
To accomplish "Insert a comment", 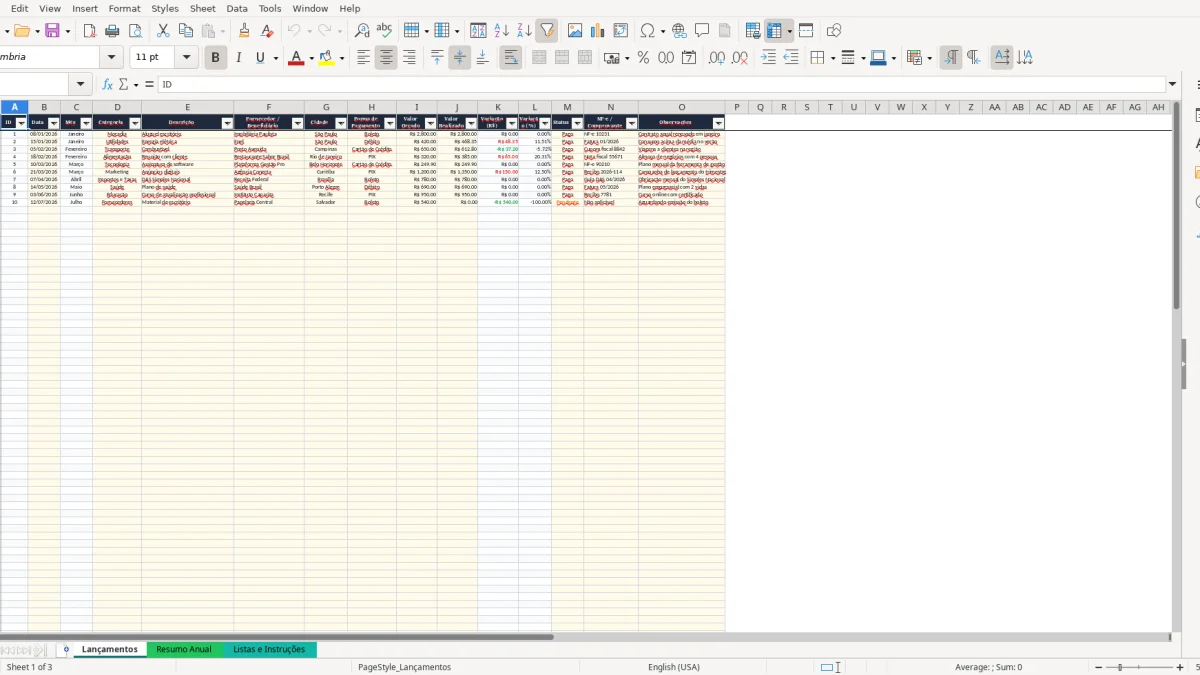I will coord(702,31).
